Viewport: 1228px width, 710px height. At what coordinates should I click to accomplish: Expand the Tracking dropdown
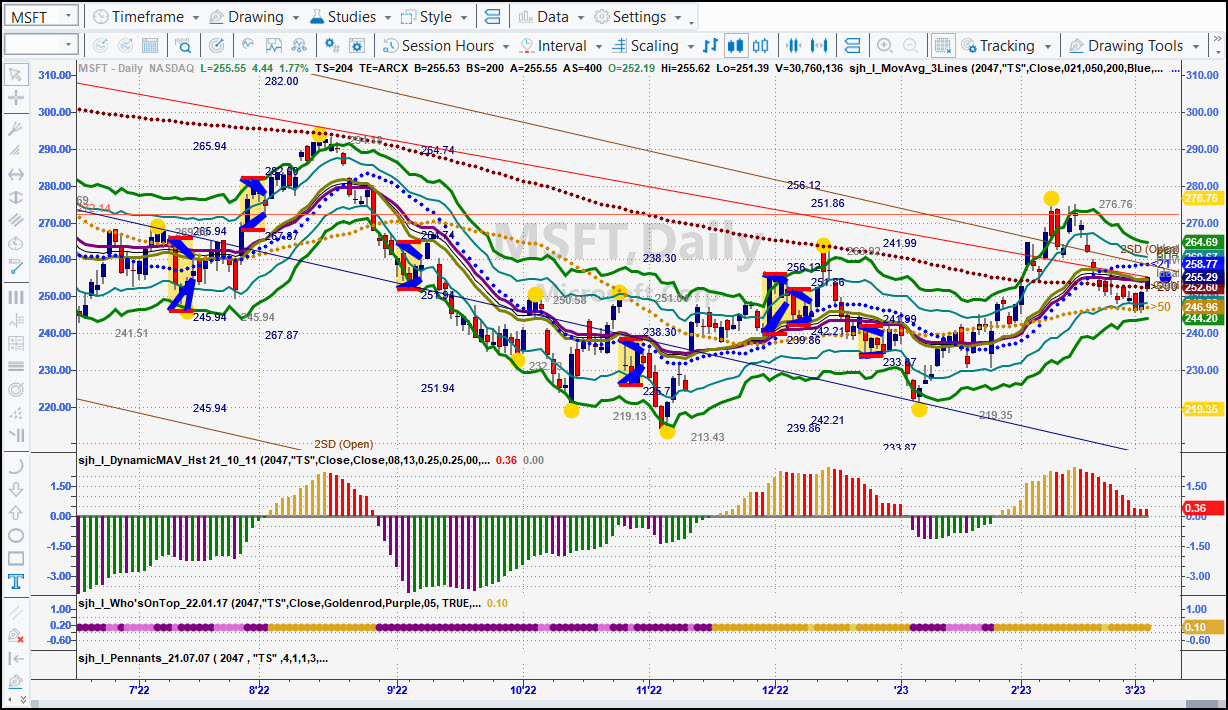(1047, 46)
